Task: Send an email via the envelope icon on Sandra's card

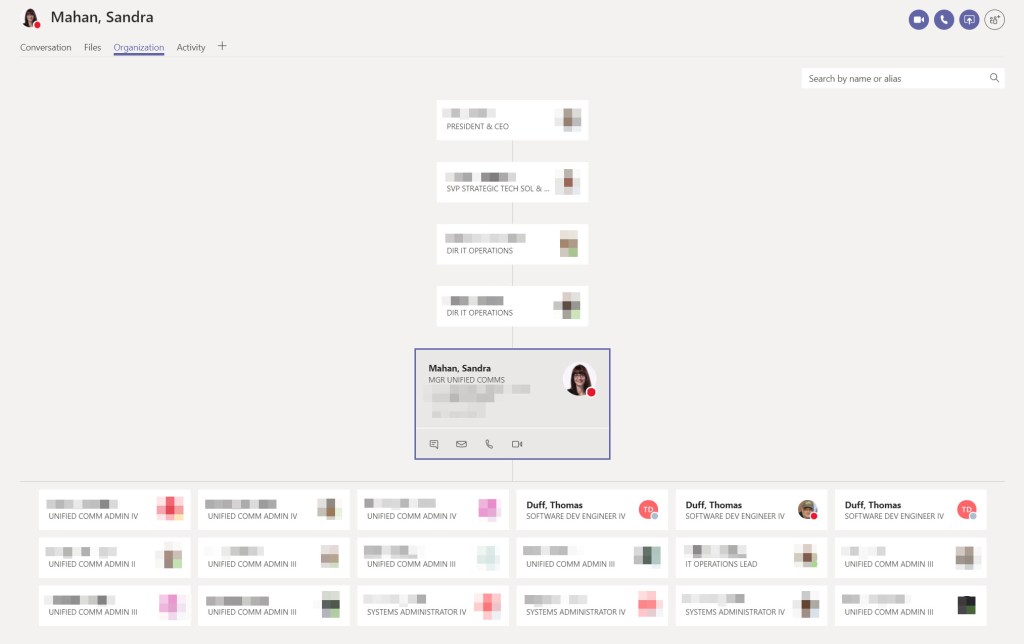Action: [x=461, y=443]
